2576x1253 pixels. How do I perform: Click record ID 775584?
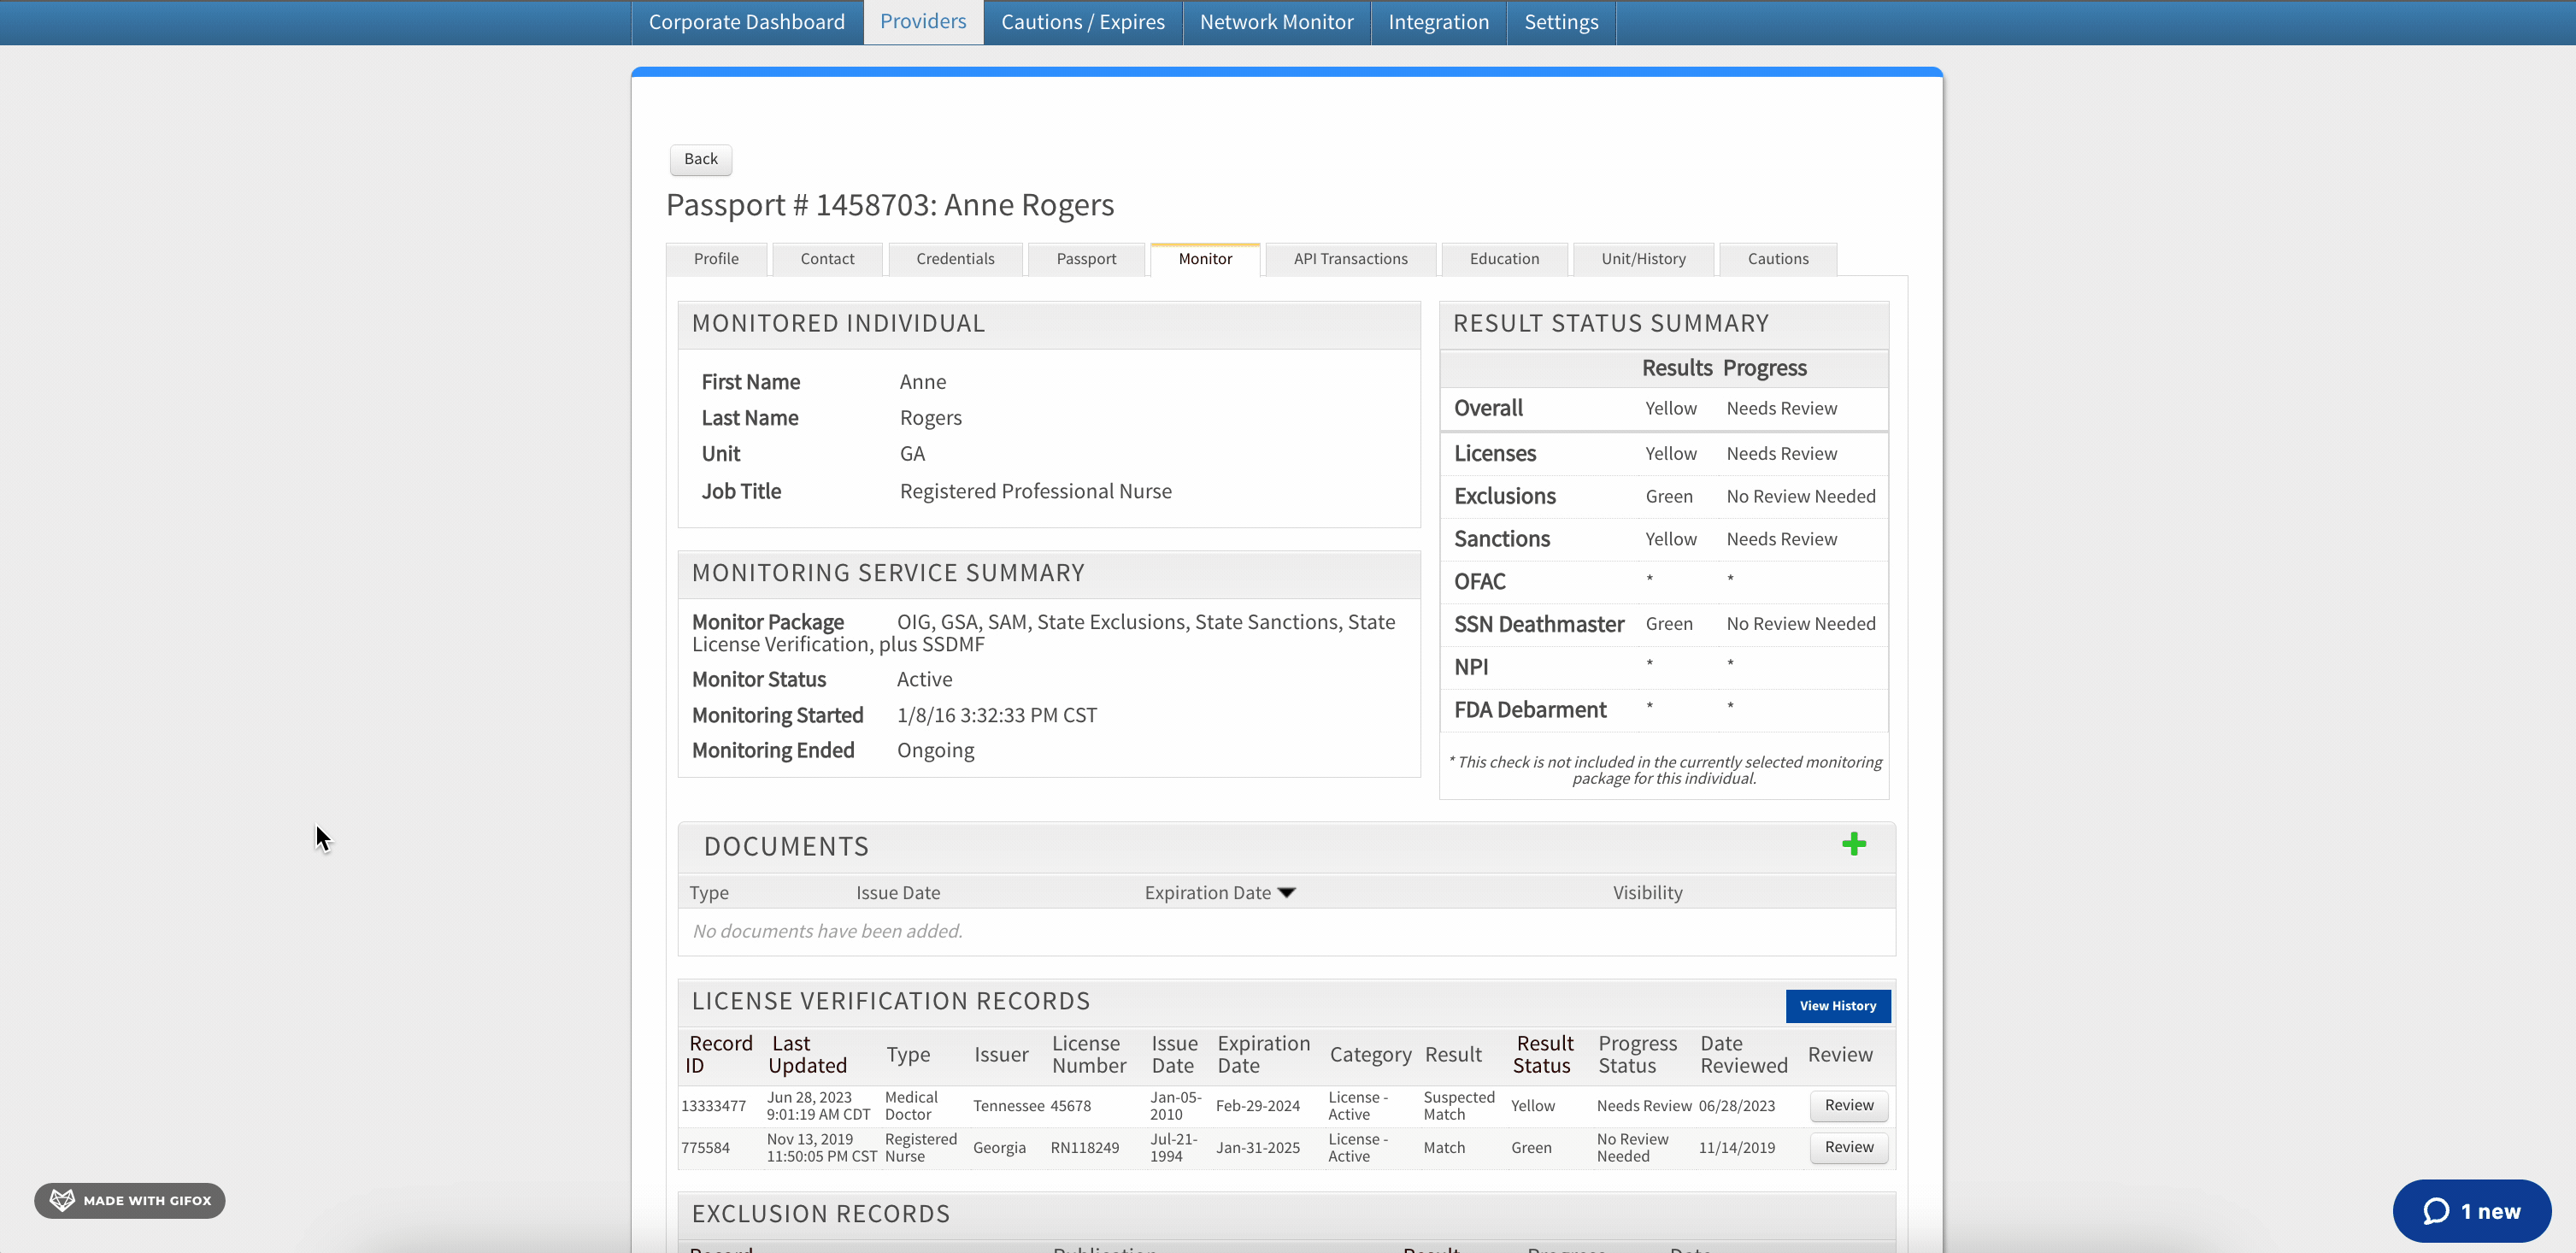click(x=705, y=1148)
